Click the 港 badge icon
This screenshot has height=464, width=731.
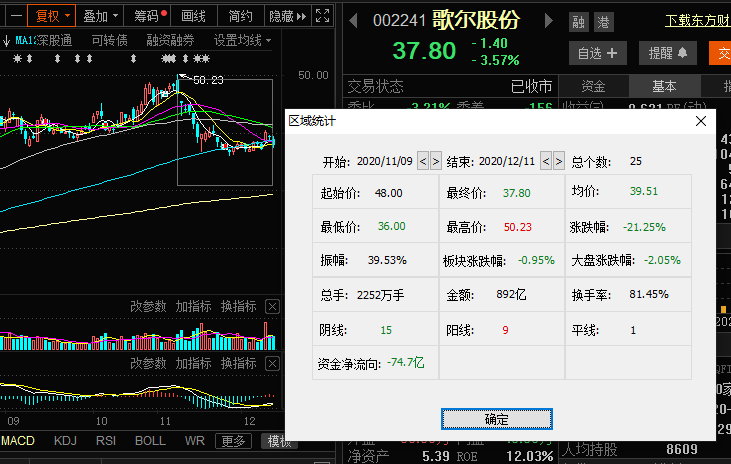[604, 22]
